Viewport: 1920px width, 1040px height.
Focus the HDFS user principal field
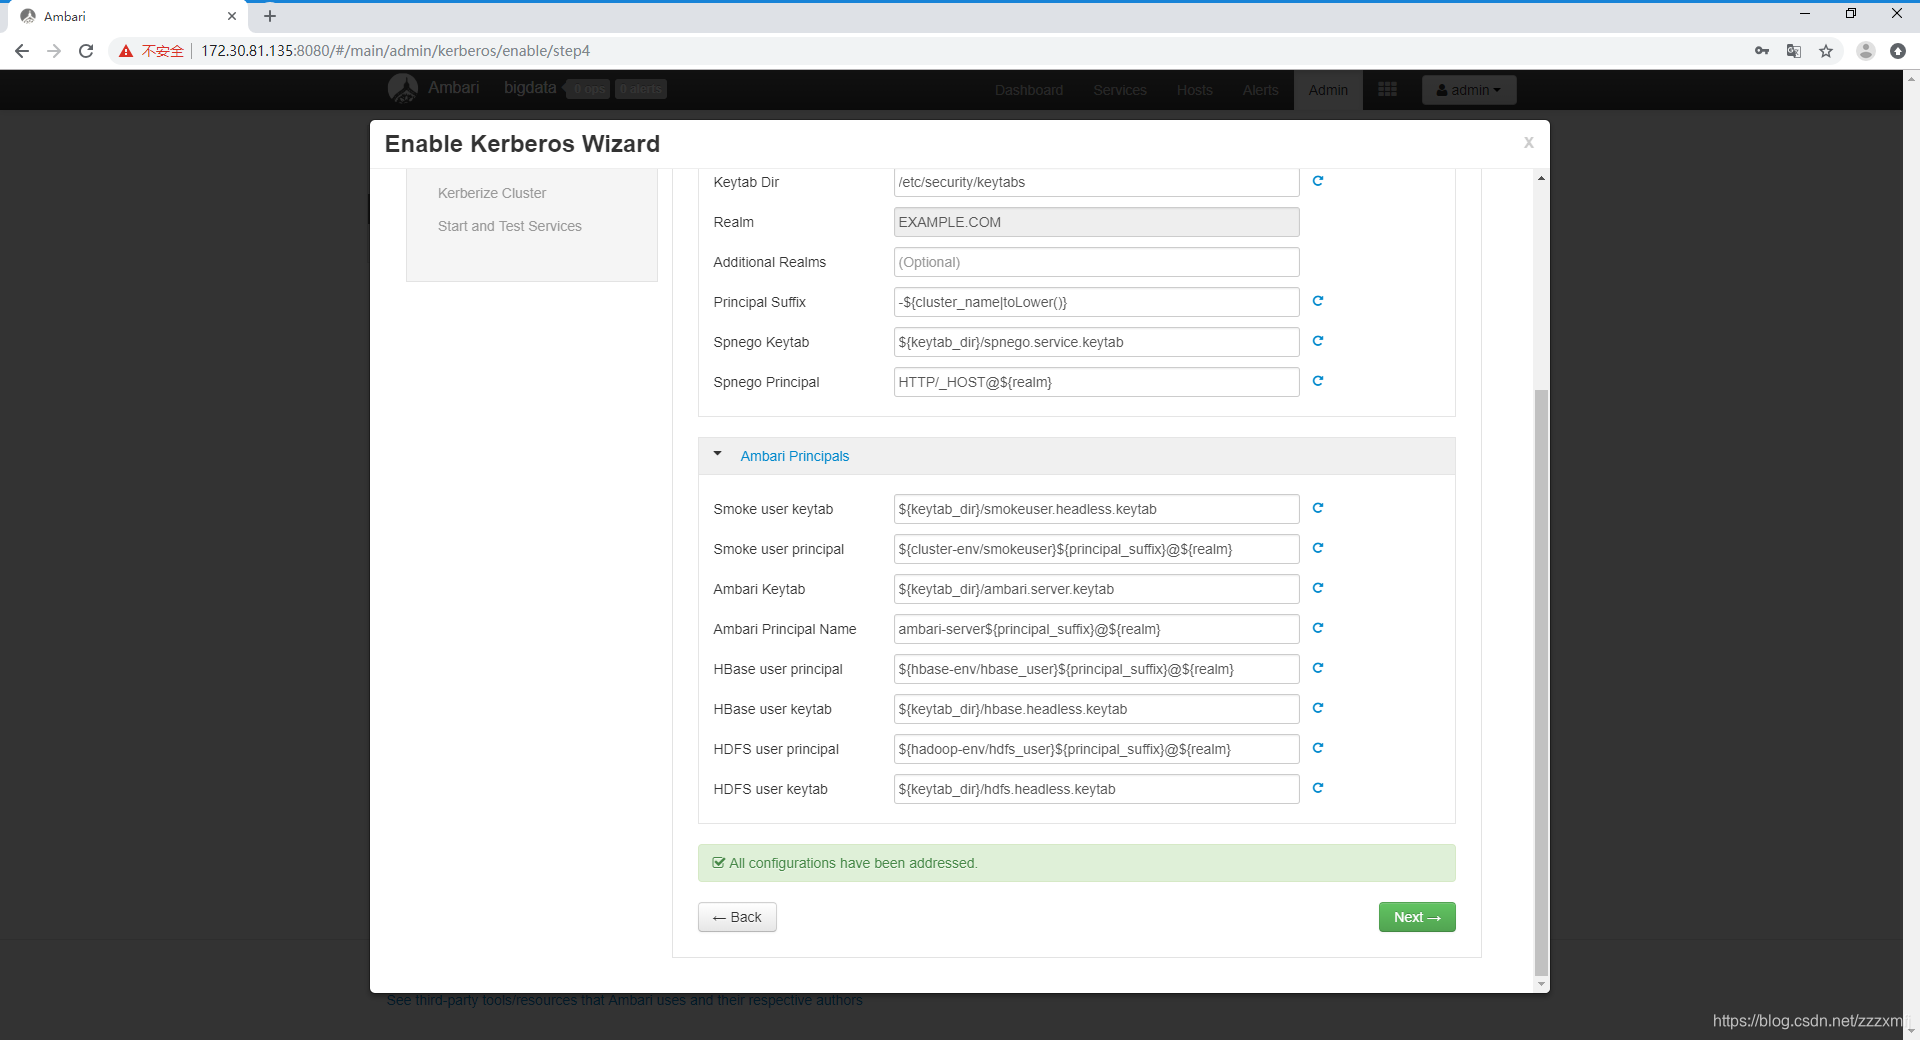(1096, 749)
